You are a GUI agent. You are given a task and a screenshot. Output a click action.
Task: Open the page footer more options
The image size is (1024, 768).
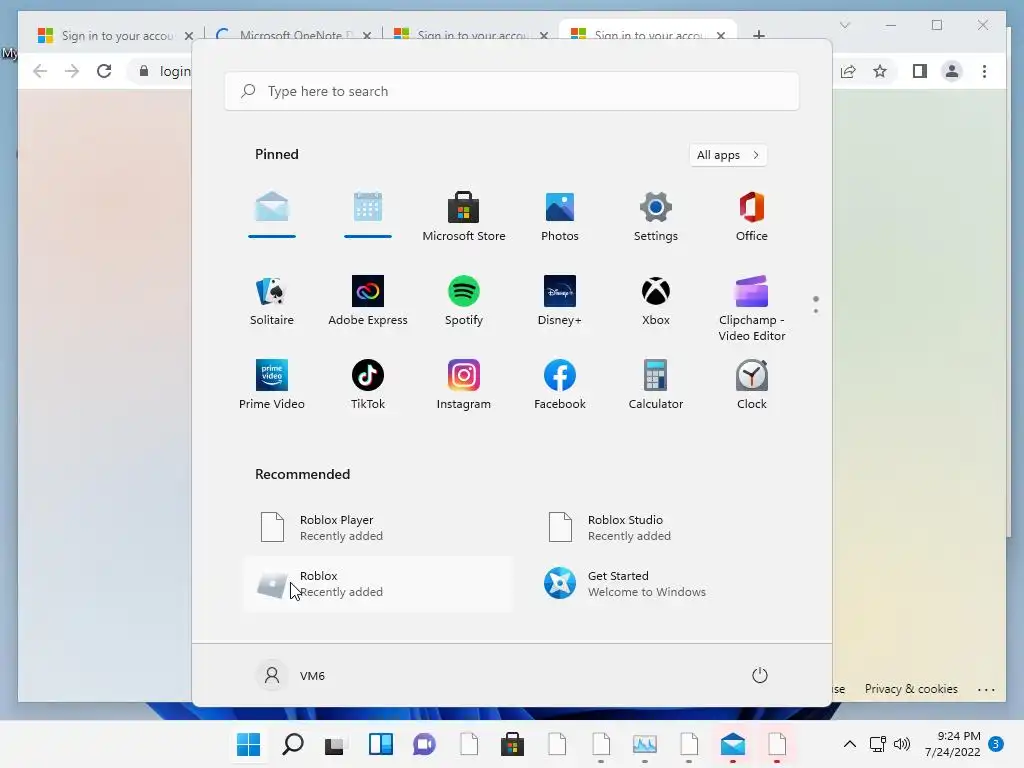click(x=987, y=690)
